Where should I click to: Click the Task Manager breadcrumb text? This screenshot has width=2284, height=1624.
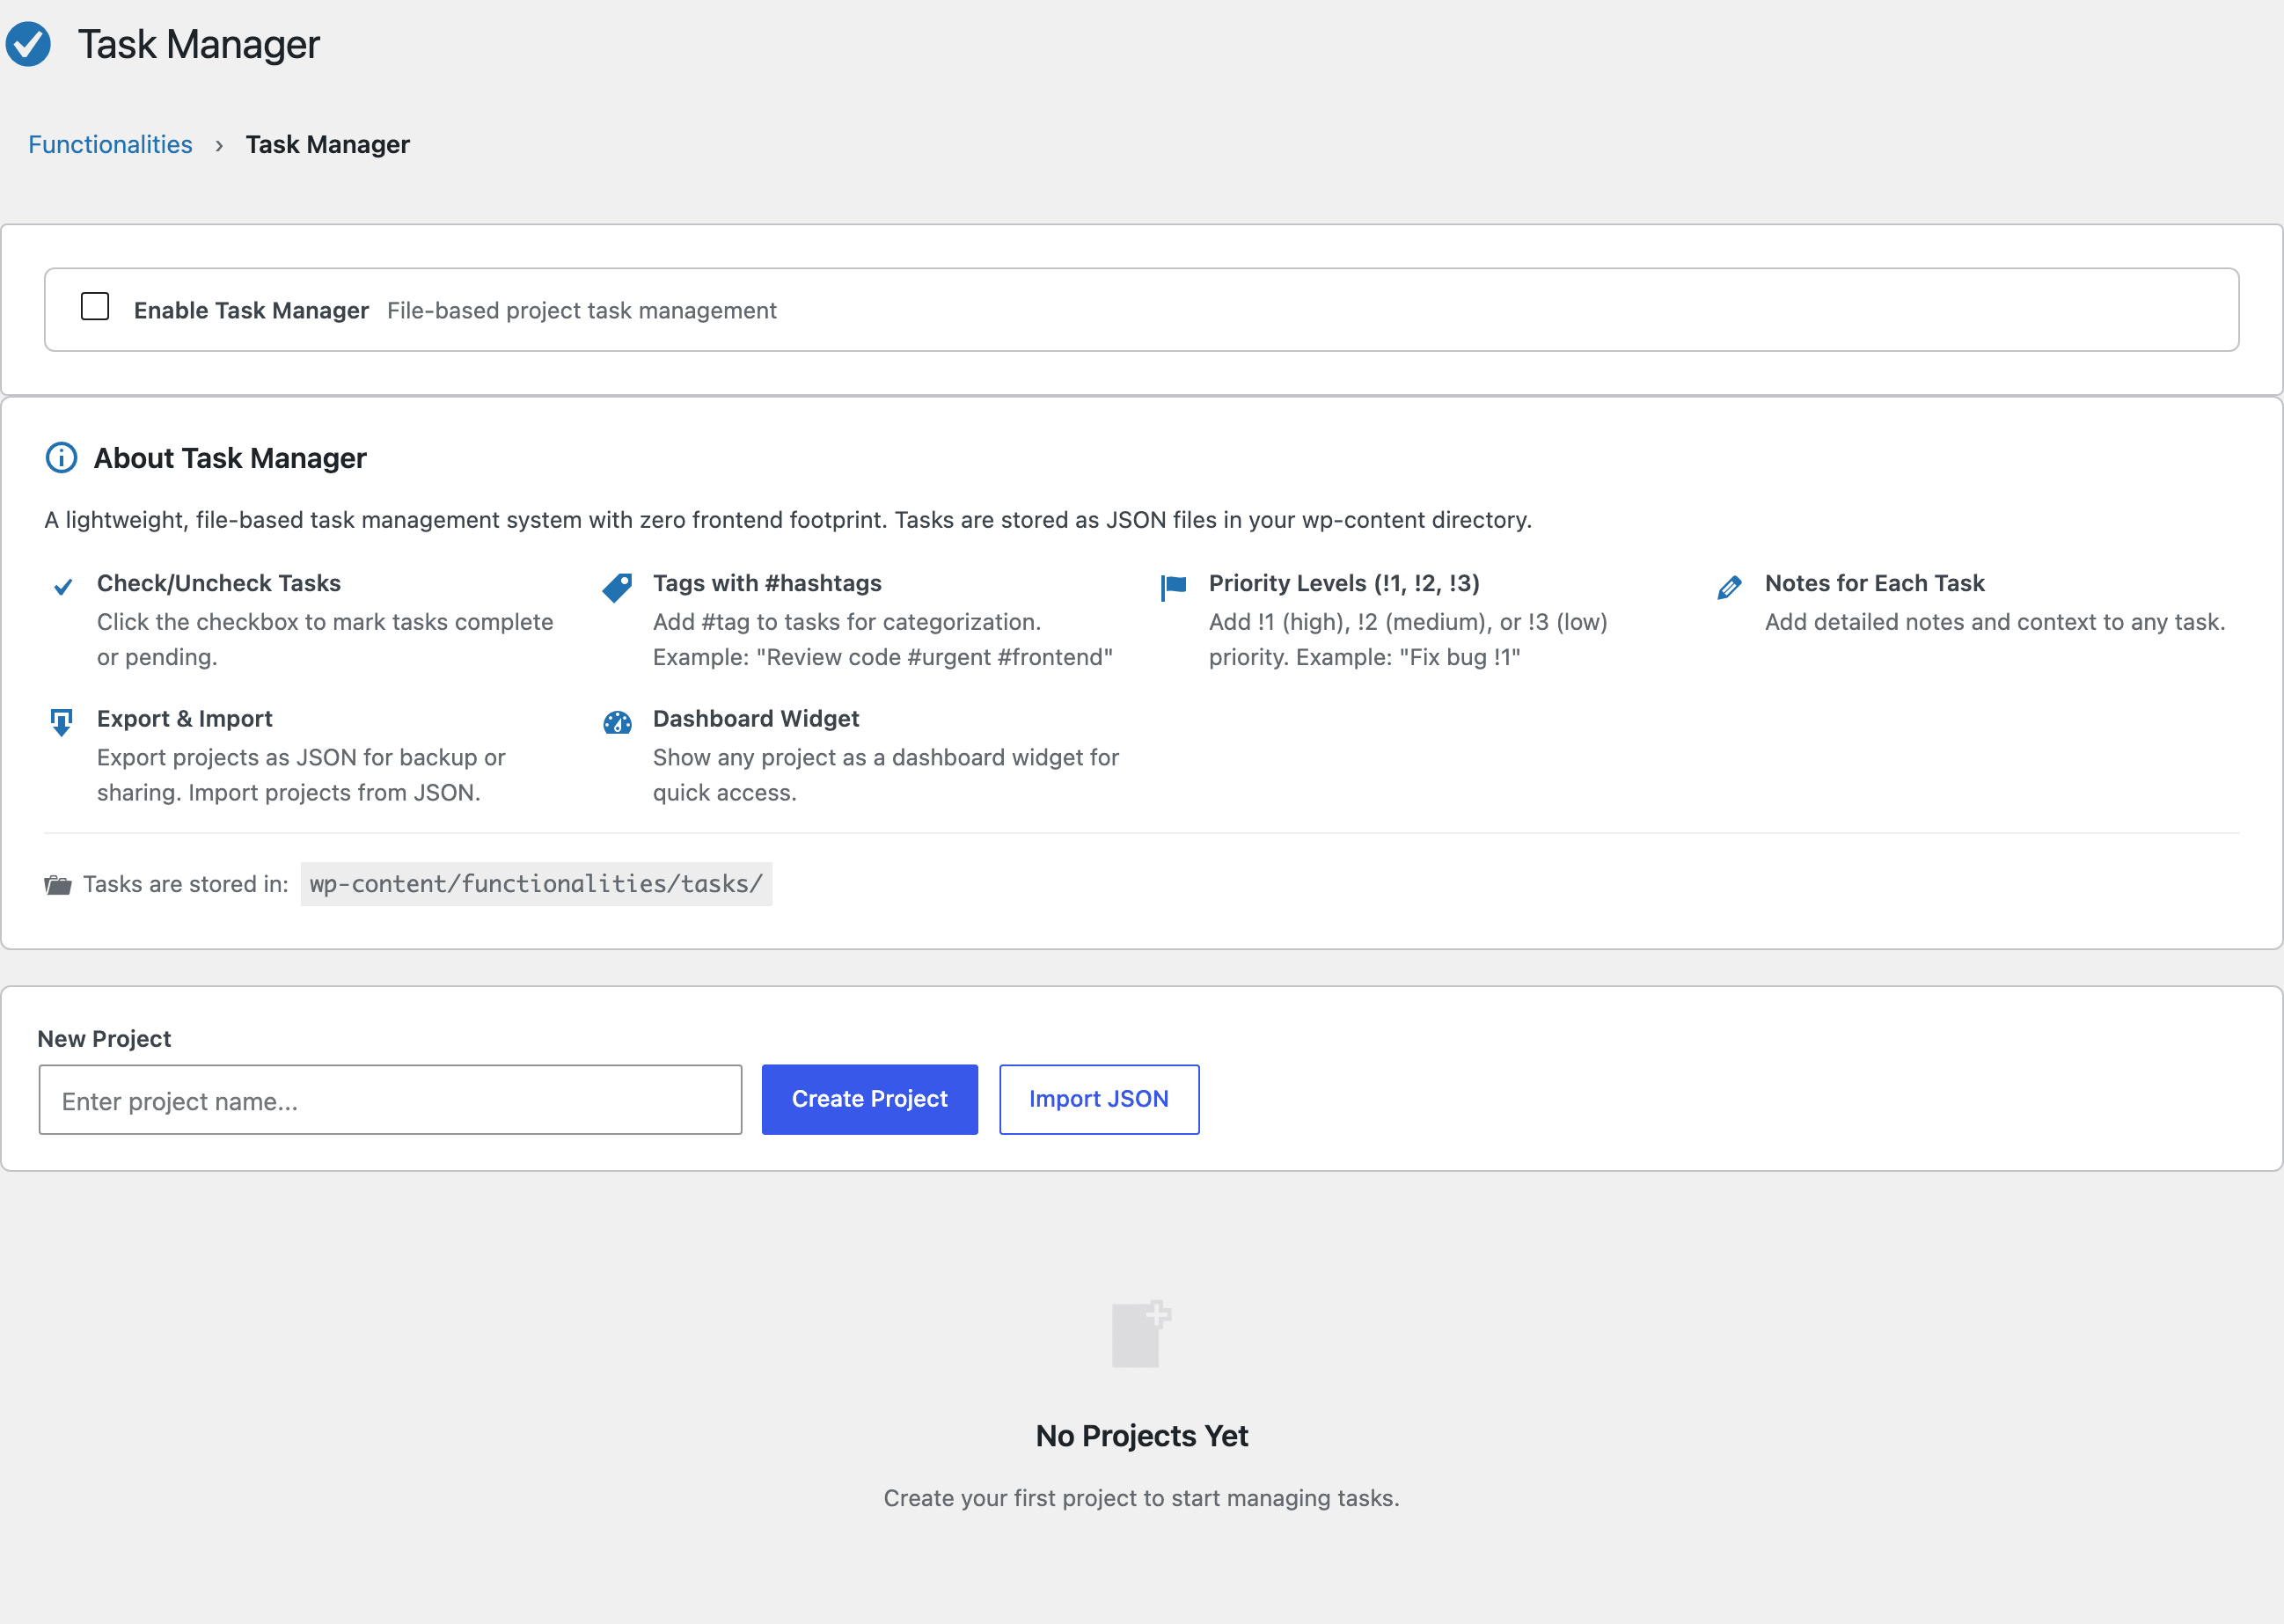[328, 145]
